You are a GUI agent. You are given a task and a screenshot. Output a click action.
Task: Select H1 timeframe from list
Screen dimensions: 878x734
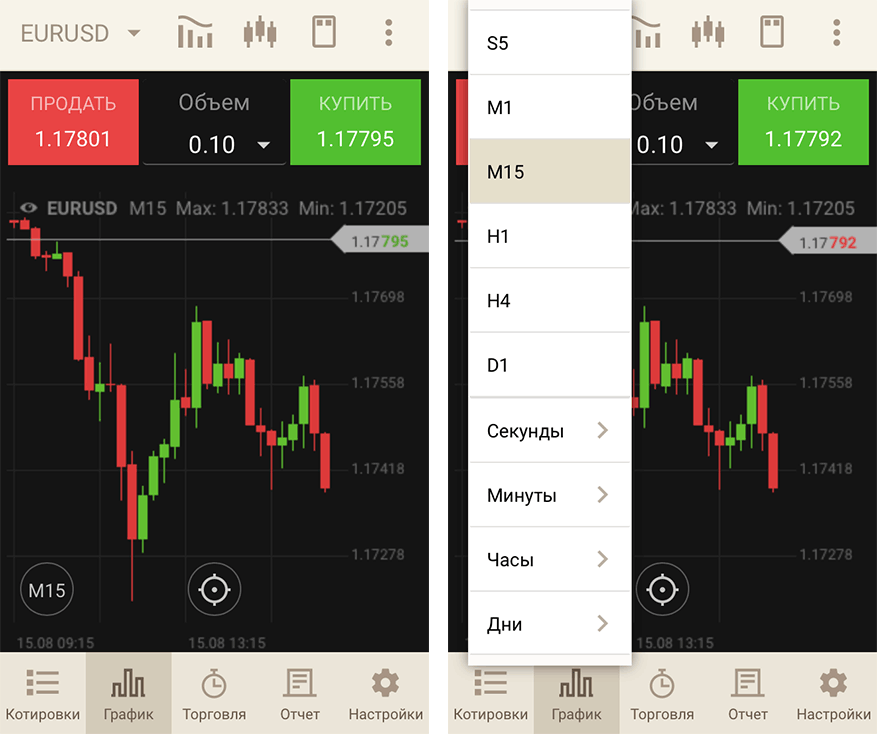(549, 237)
